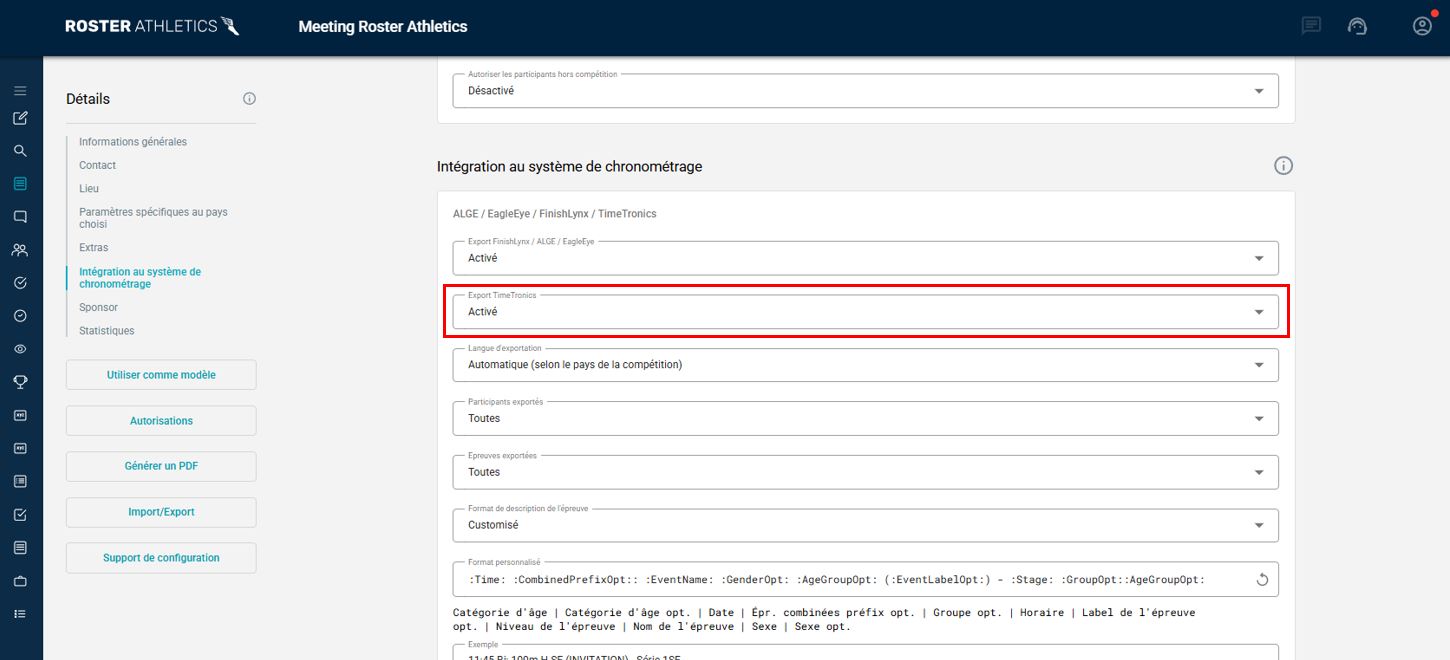
Task: Open messages icon in top bar
Action: [1311, 27]
